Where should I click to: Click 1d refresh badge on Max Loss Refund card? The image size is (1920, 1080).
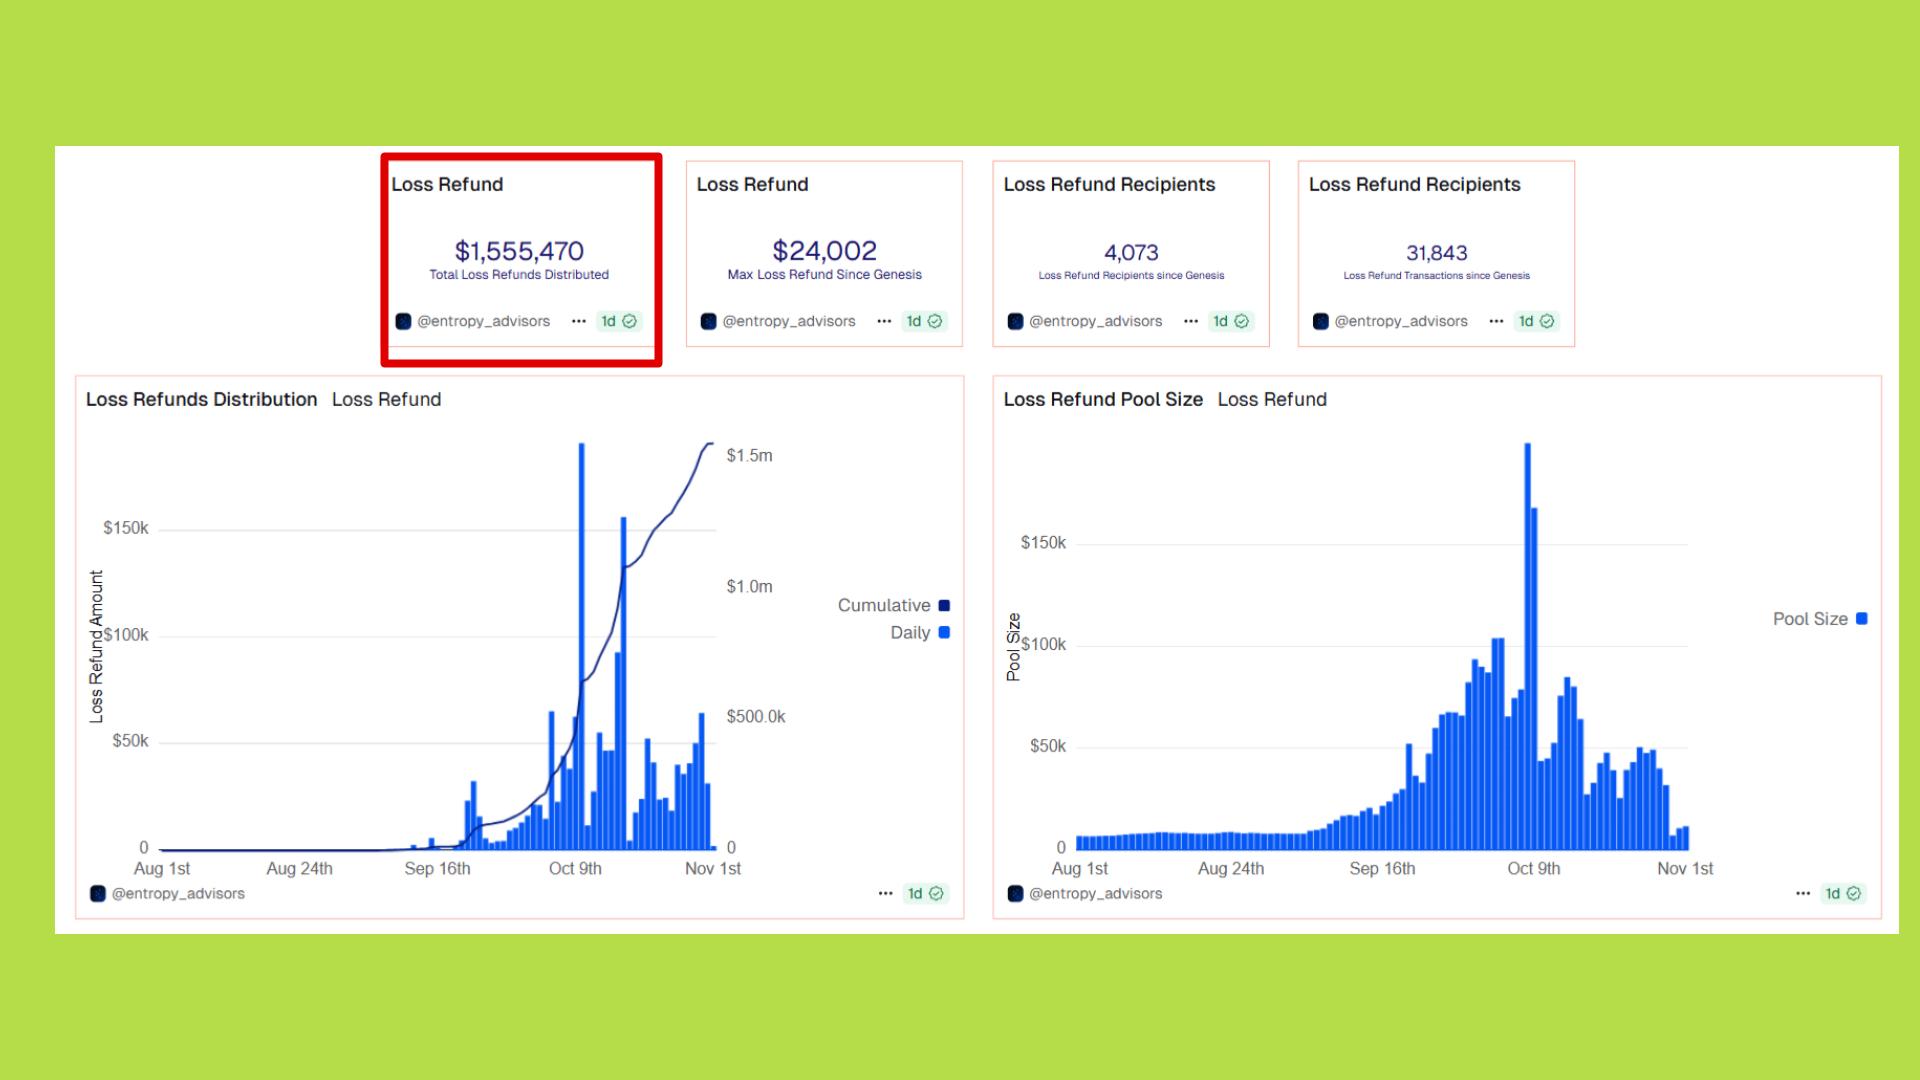[923, 321]
